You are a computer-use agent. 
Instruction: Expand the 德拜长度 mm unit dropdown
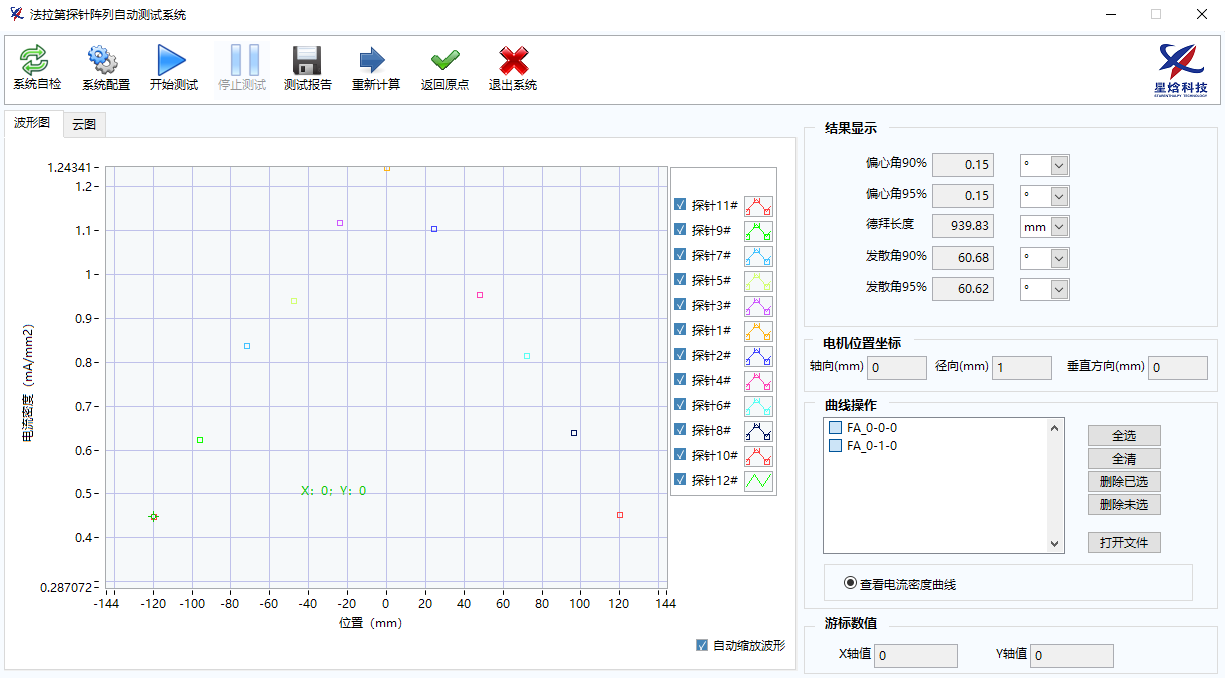1059,227
